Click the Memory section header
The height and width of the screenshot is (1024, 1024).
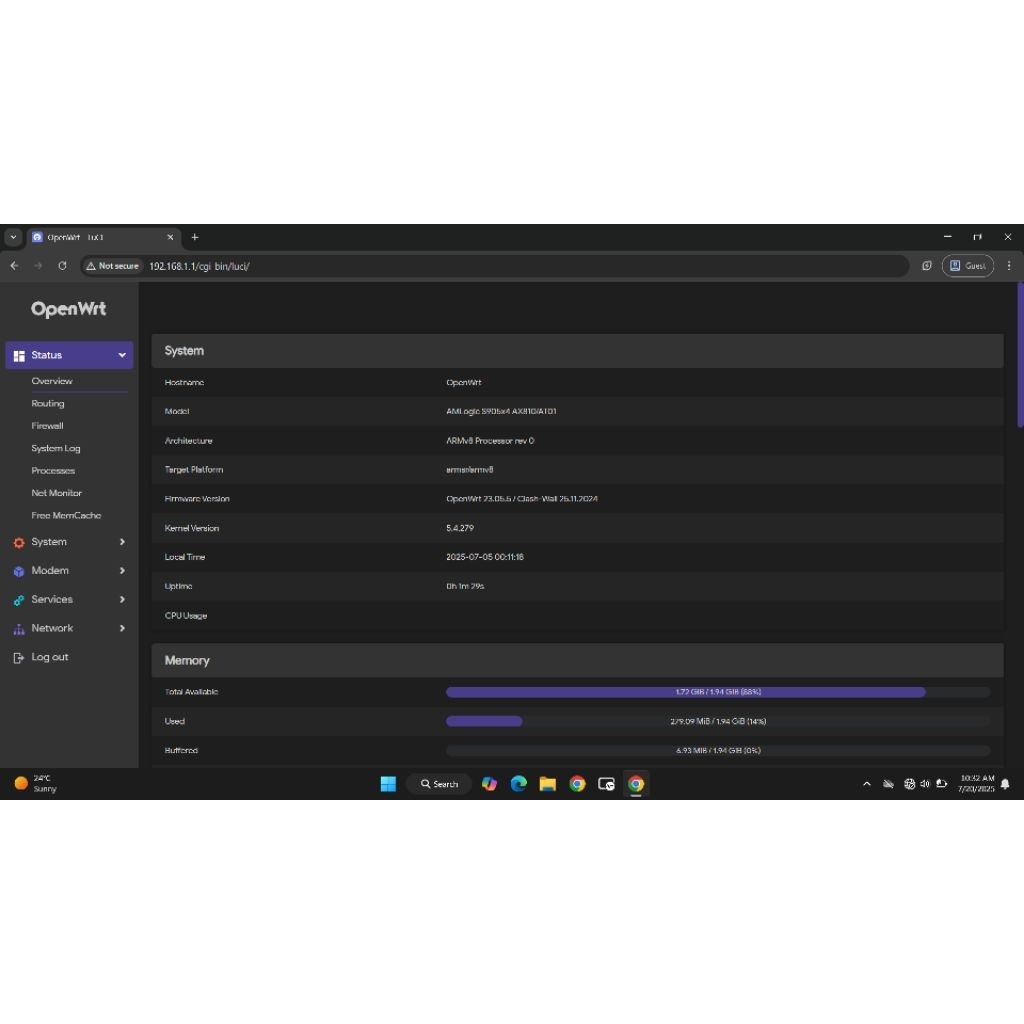coord(577,661)
